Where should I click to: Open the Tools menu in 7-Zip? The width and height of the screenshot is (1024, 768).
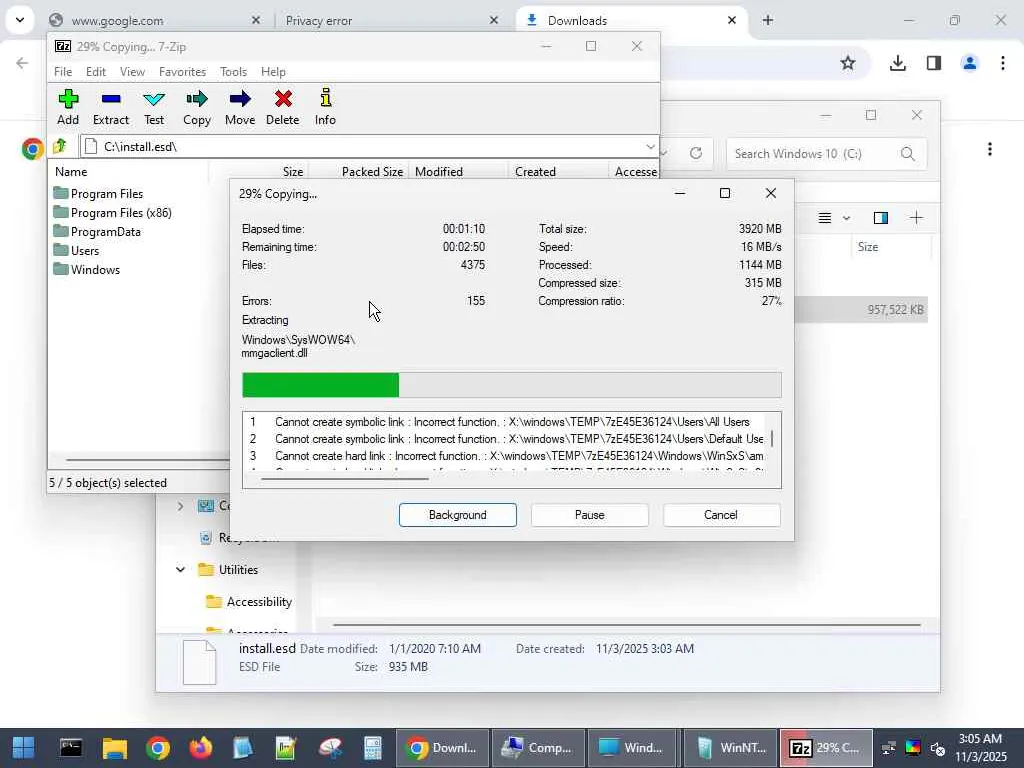coord(233,72)
